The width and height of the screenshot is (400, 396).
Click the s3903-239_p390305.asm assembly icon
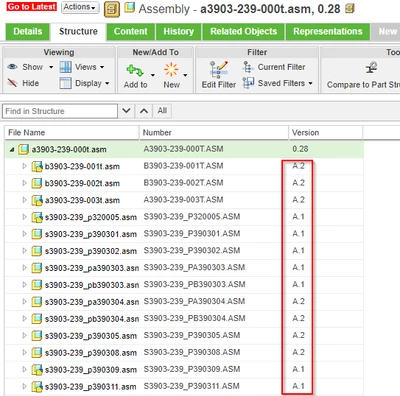point(37,336)
